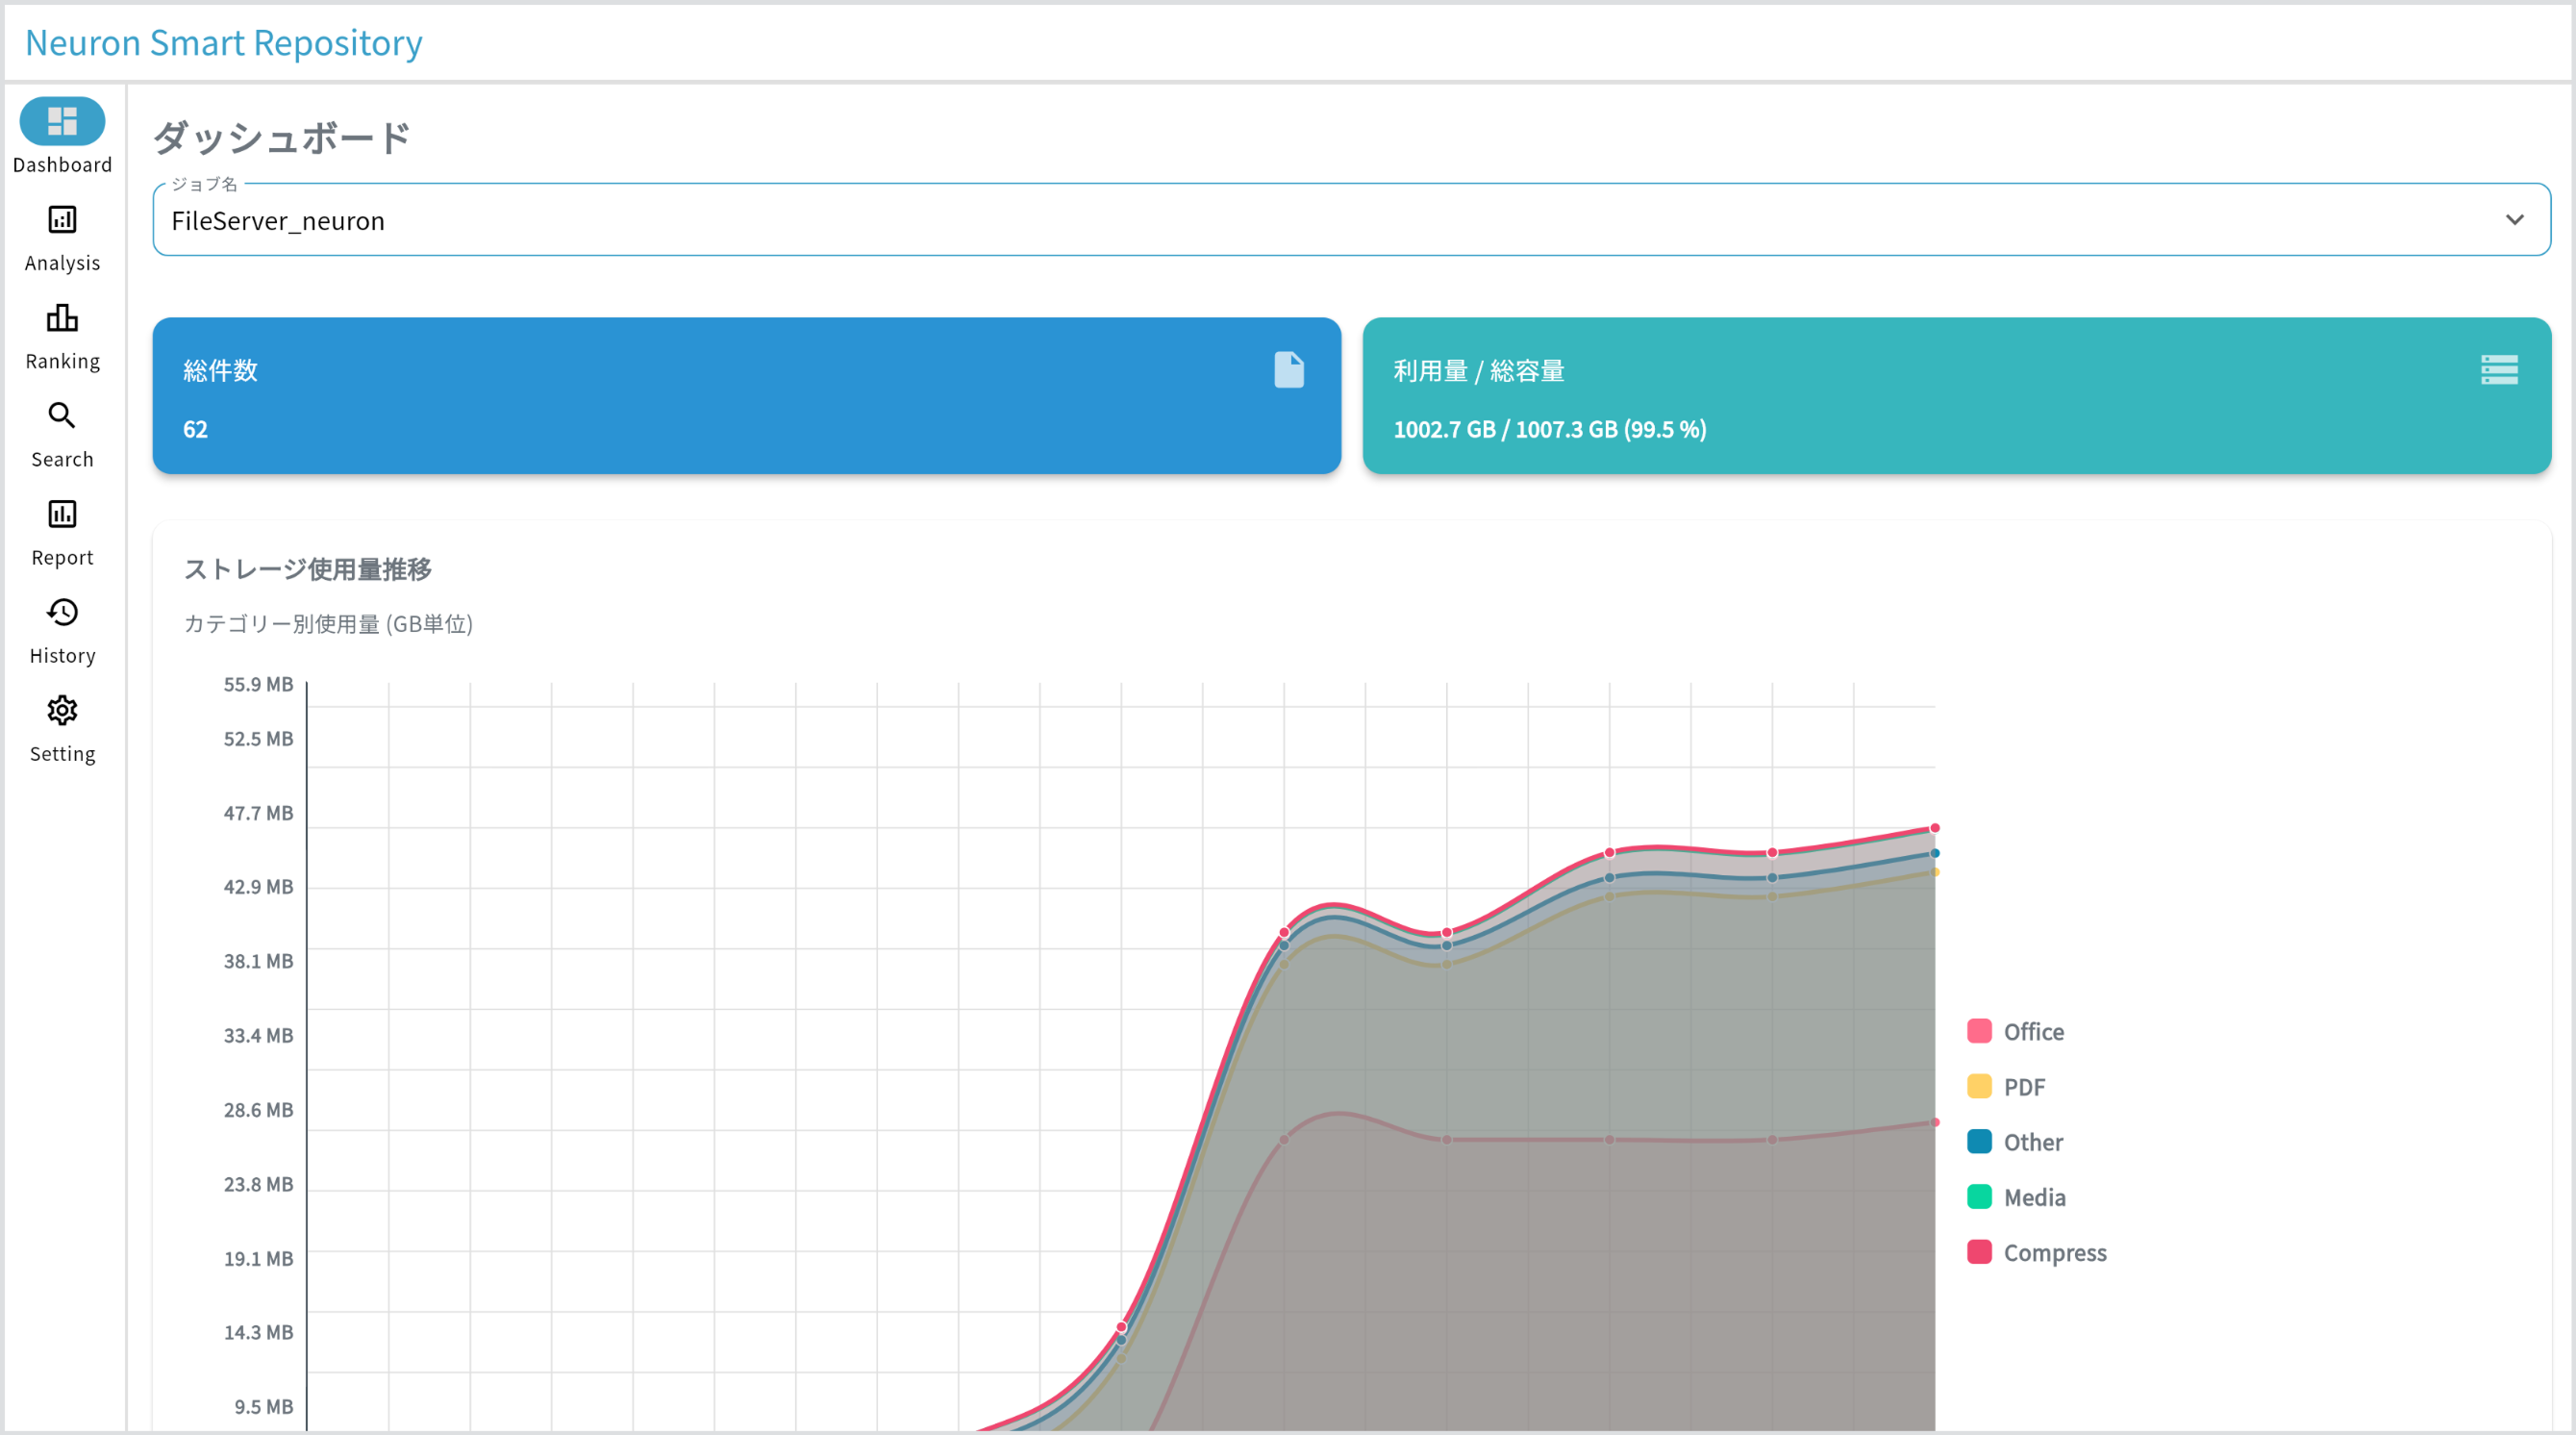Viewport: 2576px width, 1435px height.
Task: Click the 28.6 MB axis label
Action: pos(258,1110)
